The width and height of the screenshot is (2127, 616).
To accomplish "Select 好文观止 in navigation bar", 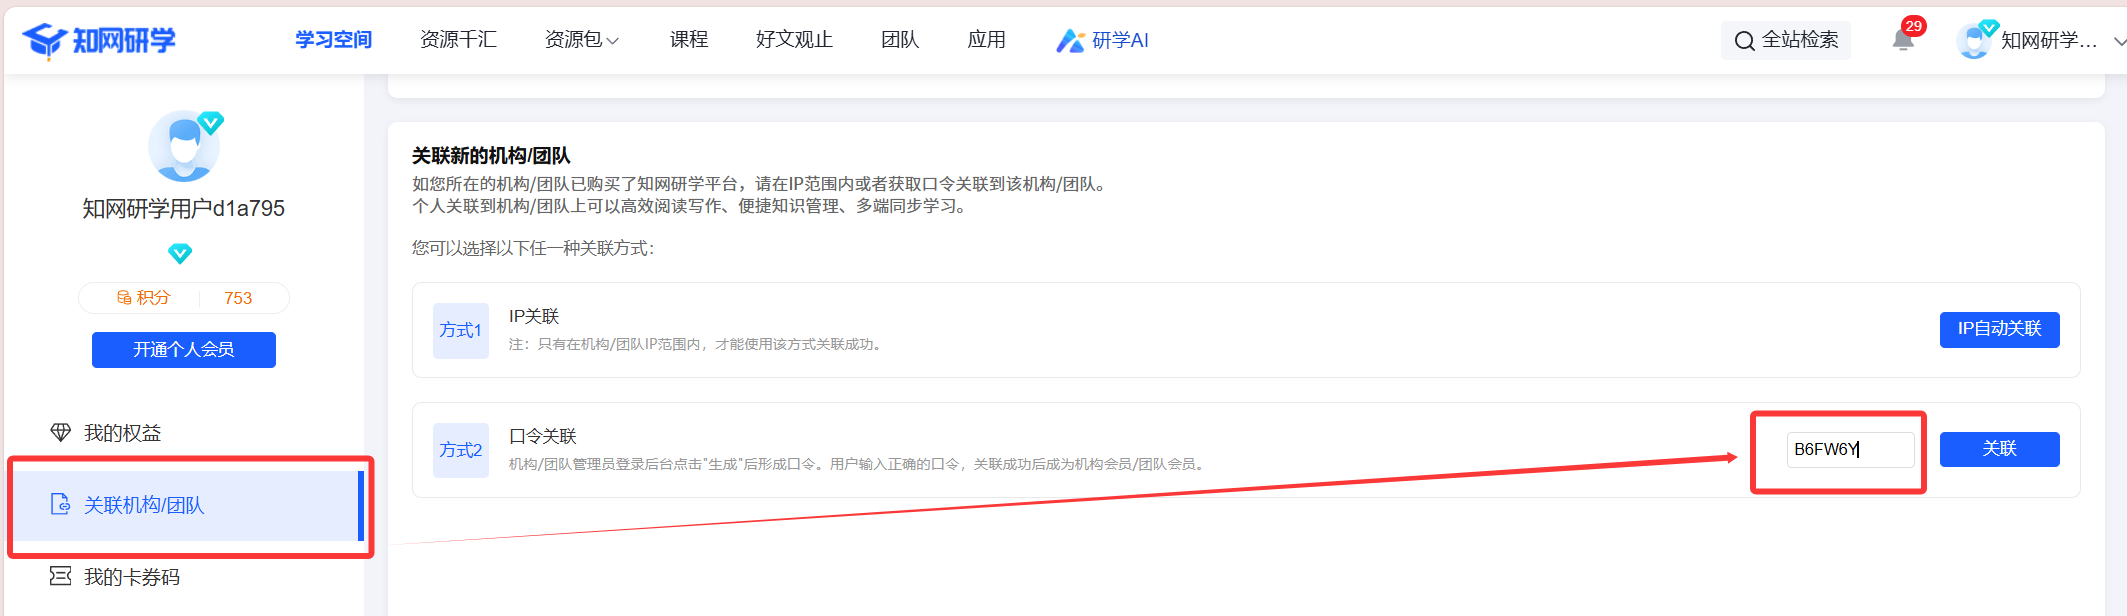I will tap(794, 40).
